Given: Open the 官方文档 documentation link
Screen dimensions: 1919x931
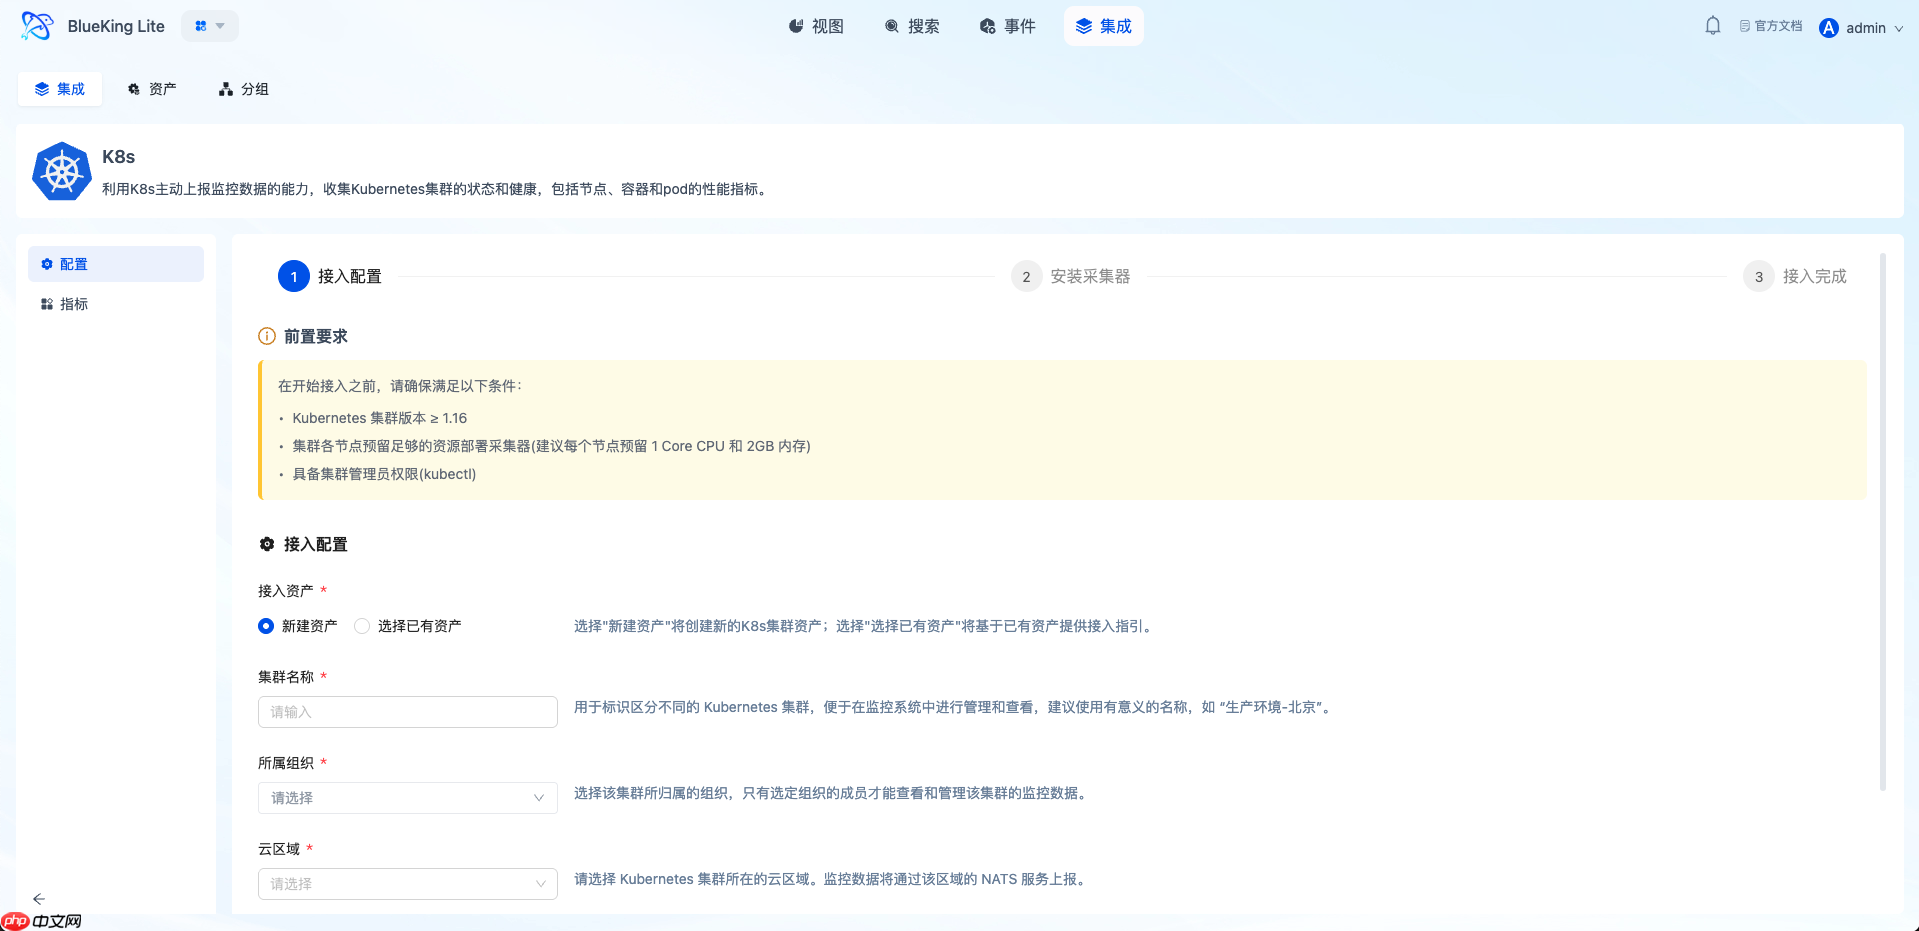Looking at the screenshot, I should tap(1770, 26).
